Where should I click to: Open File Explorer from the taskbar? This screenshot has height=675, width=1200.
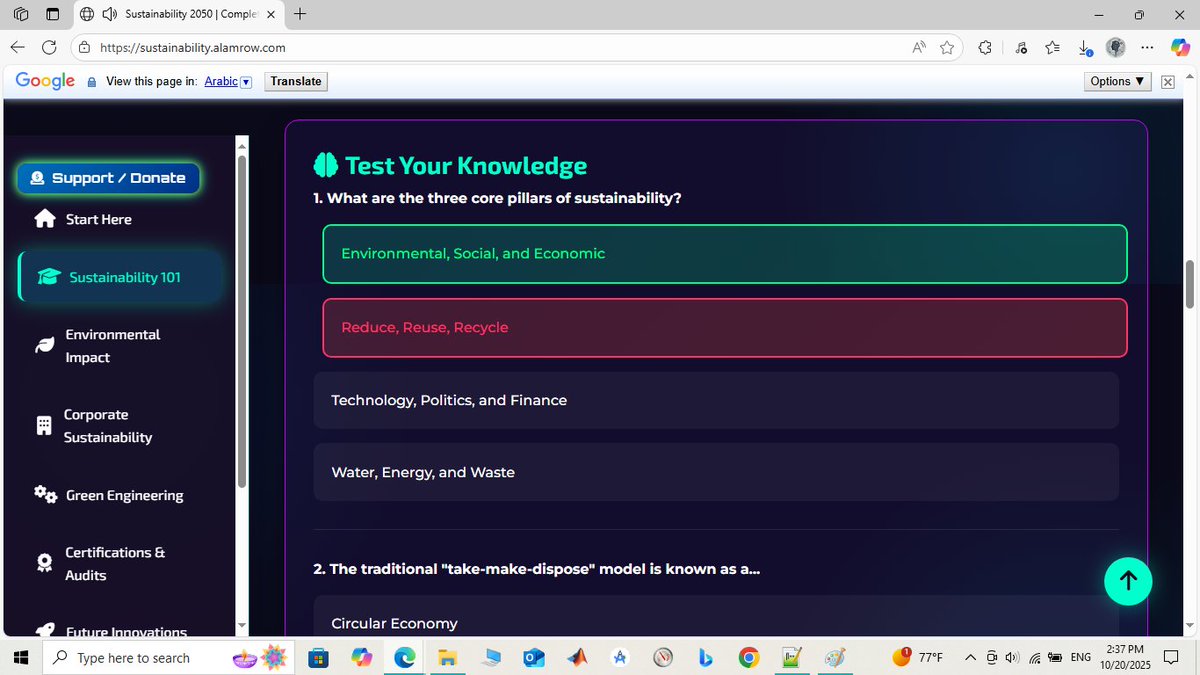tap(447, 657)
